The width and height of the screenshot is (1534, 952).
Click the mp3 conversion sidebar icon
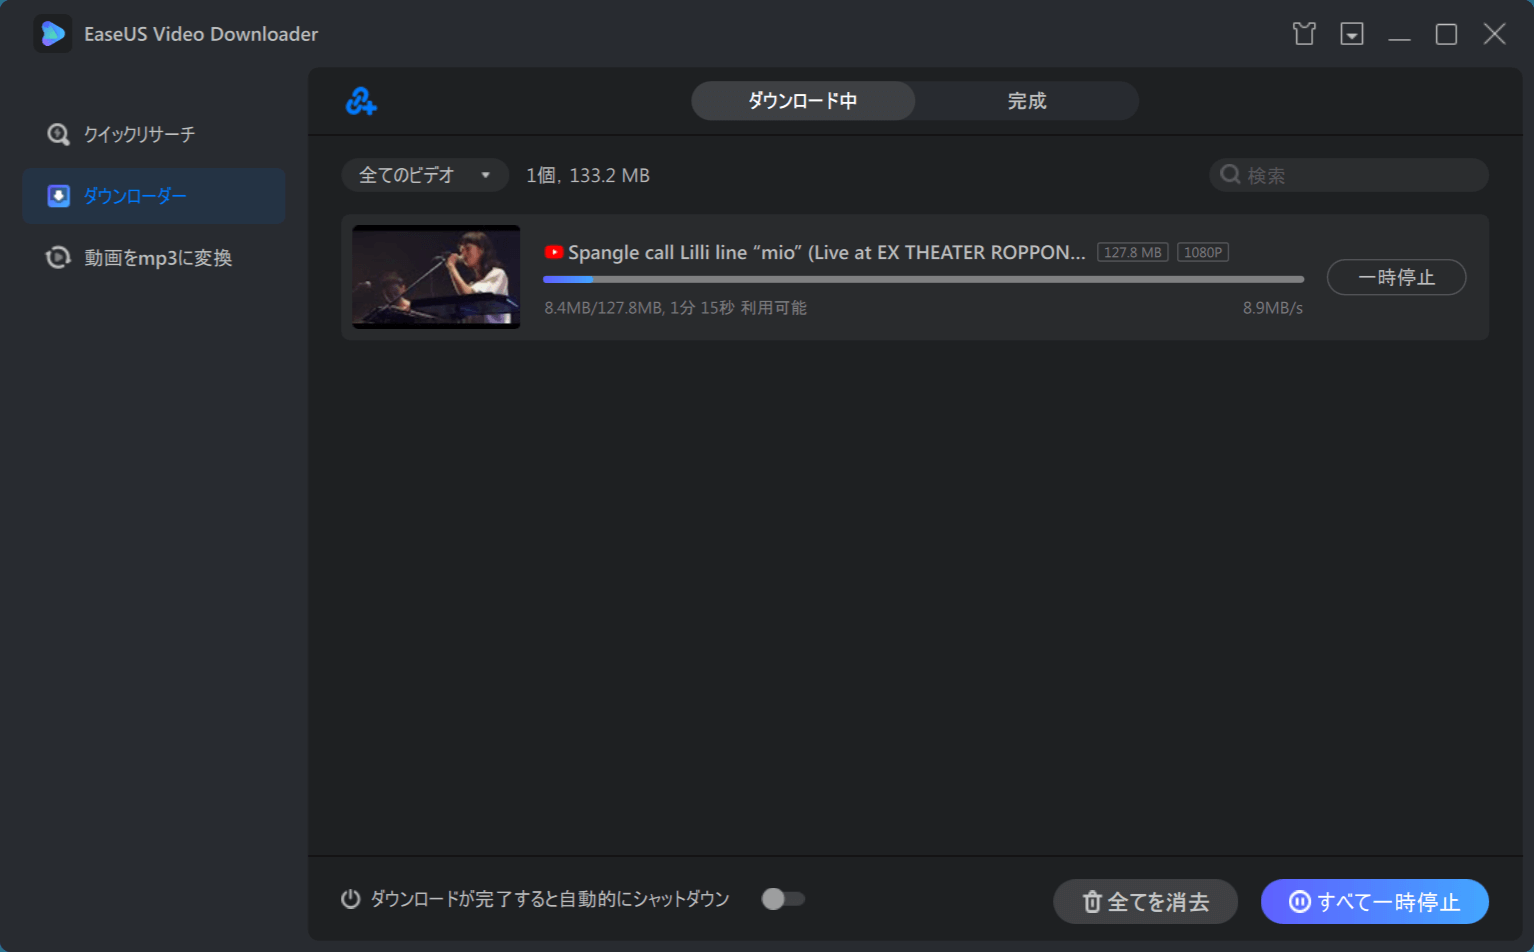(58, 258)
